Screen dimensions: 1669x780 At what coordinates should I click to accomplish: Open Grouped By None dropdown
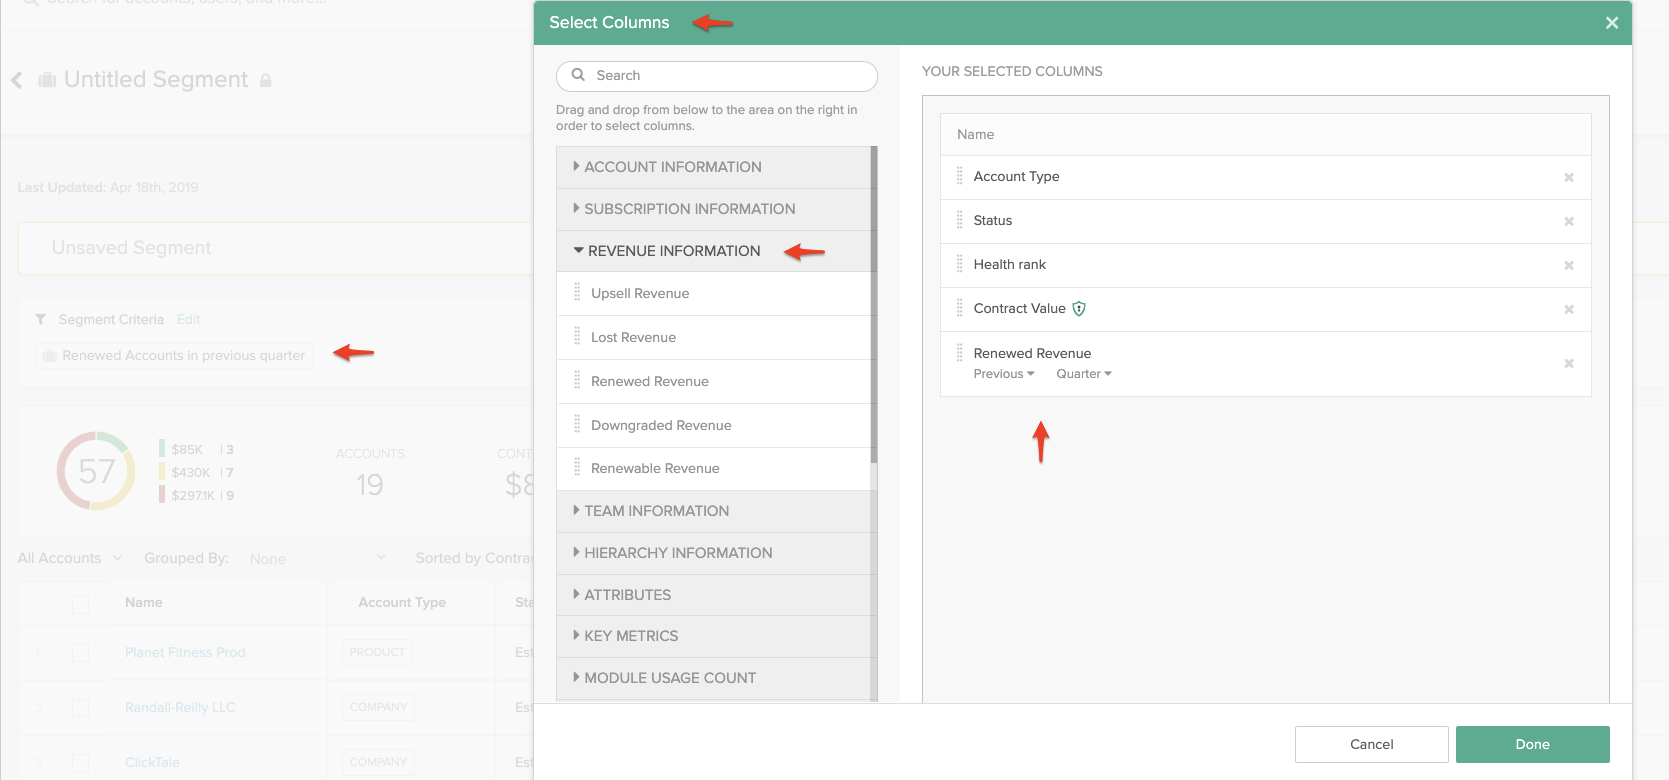(x=317, y=559)
